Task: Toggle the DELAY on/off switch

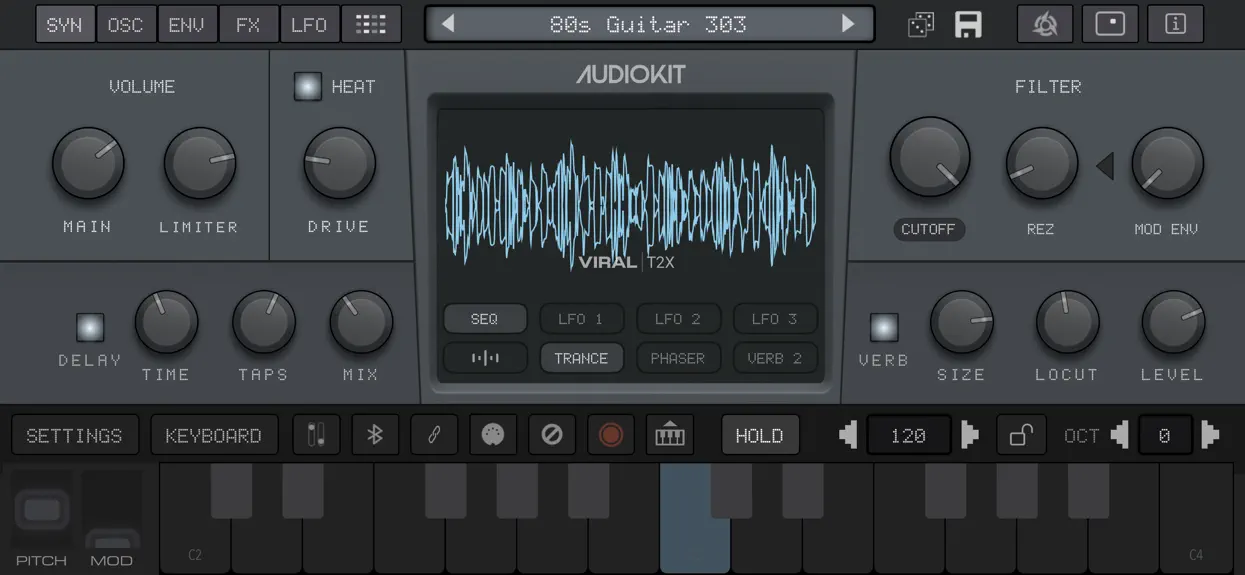Action: click(90, 327)
